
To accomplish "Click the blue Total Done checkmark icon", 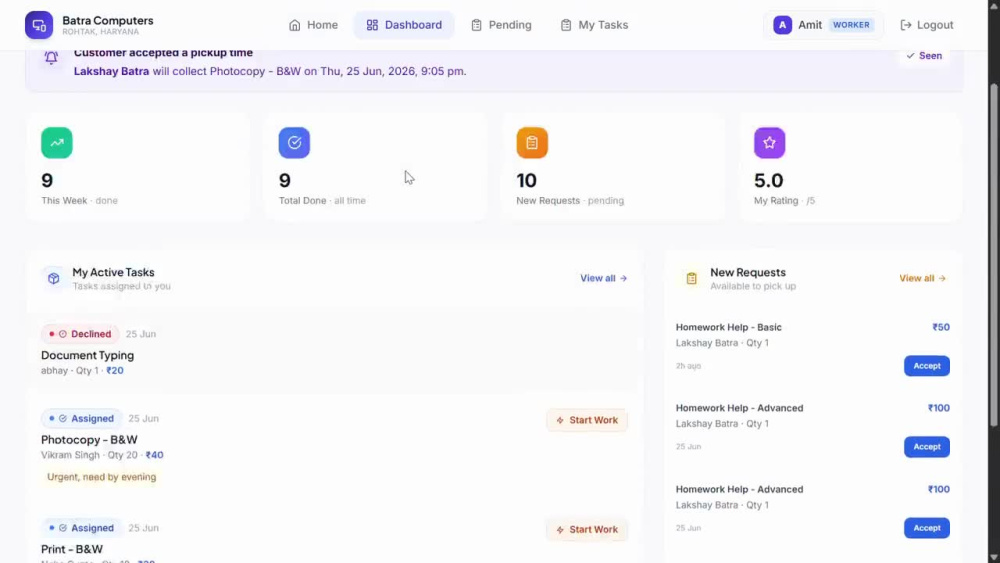I will pyautogui.click(x=294, y=143).
